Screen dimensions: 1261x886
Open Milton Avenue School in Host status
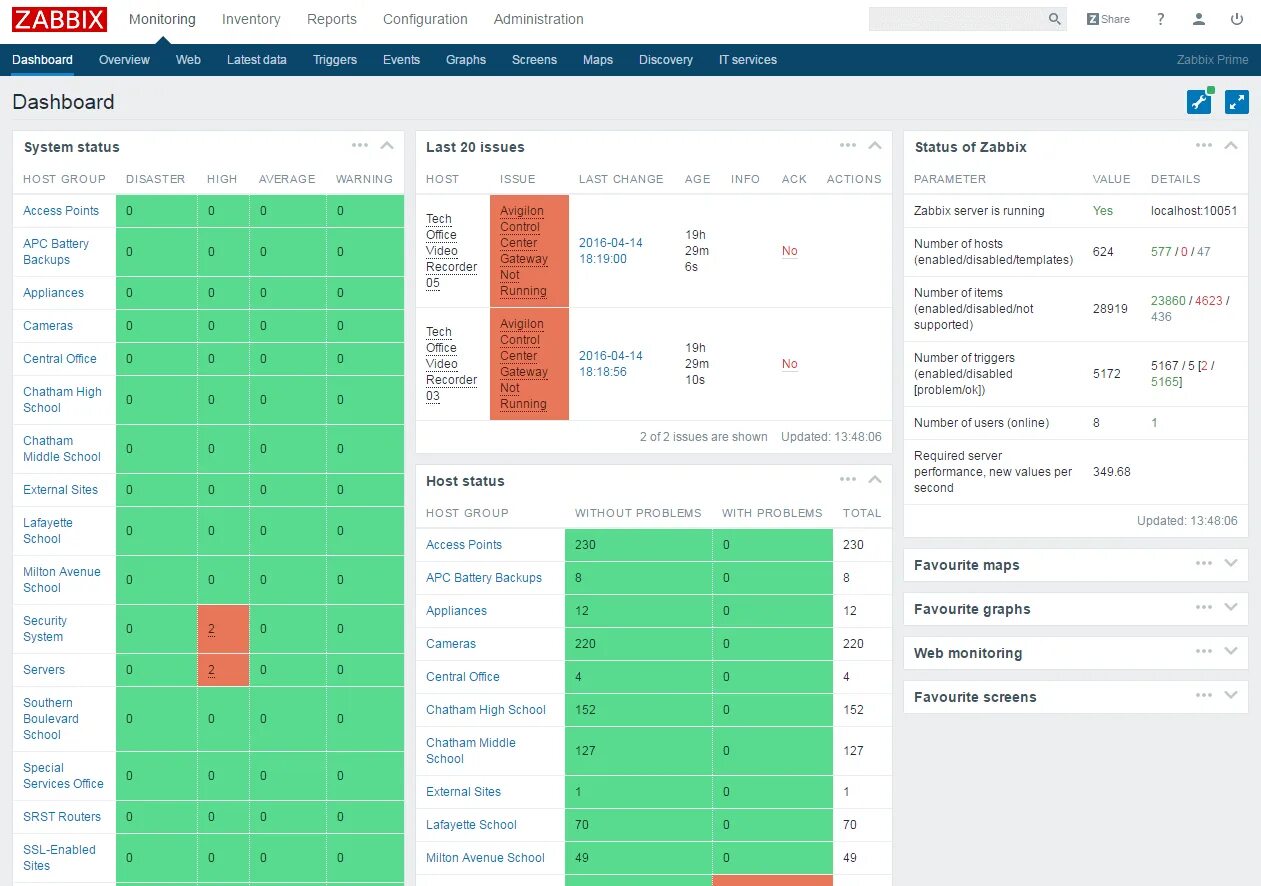click(x=485, y=858)
